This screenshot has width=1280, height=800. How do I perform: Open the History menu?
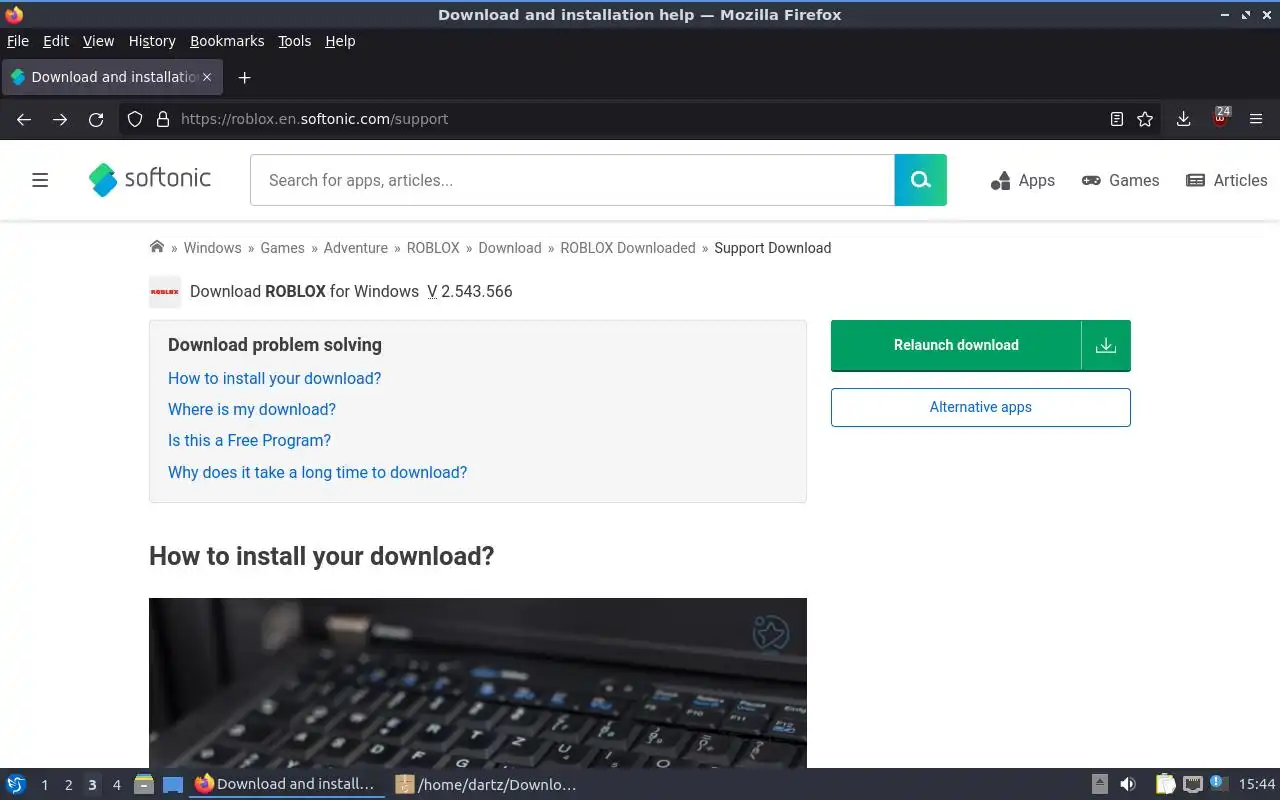point(152,41)
